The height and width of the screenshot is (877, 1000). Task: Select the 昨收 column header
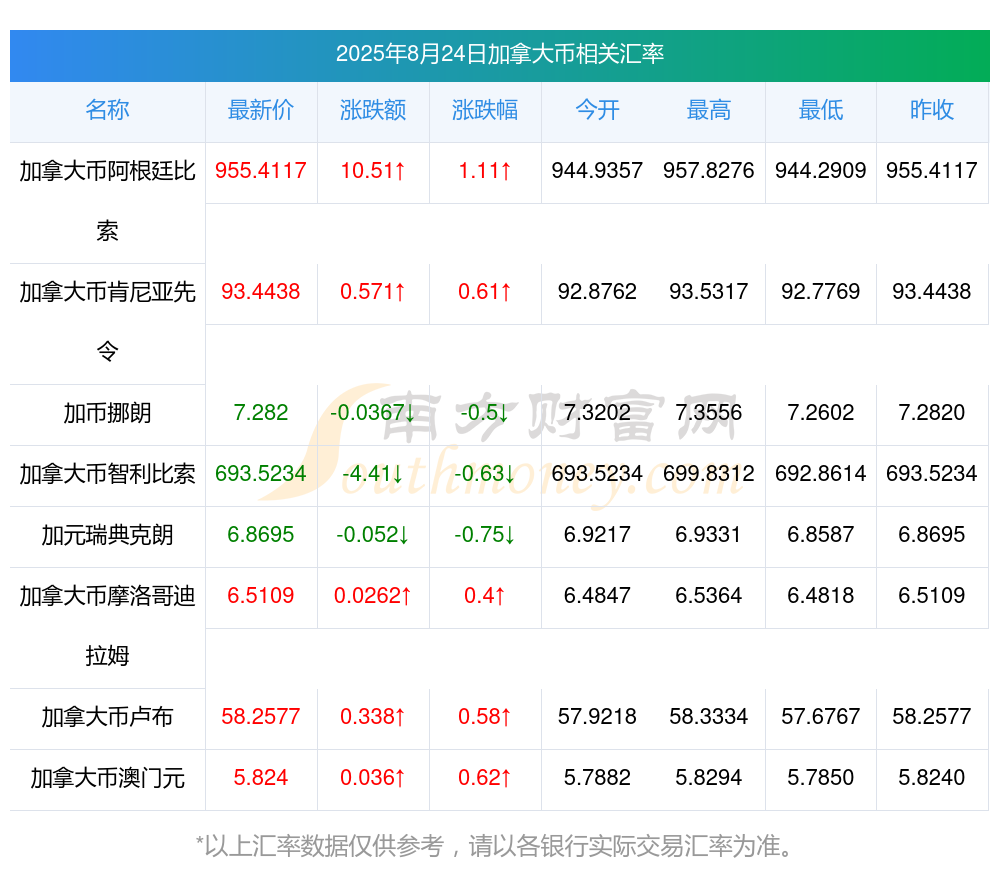coord(932,110)
